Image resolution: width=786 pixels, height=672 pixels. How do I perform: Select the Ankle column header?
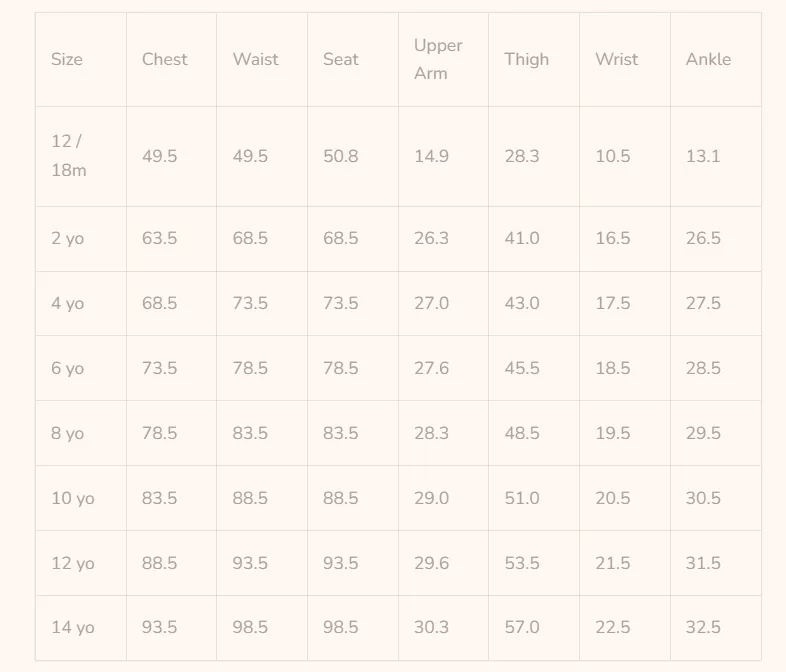click(716, 60)
